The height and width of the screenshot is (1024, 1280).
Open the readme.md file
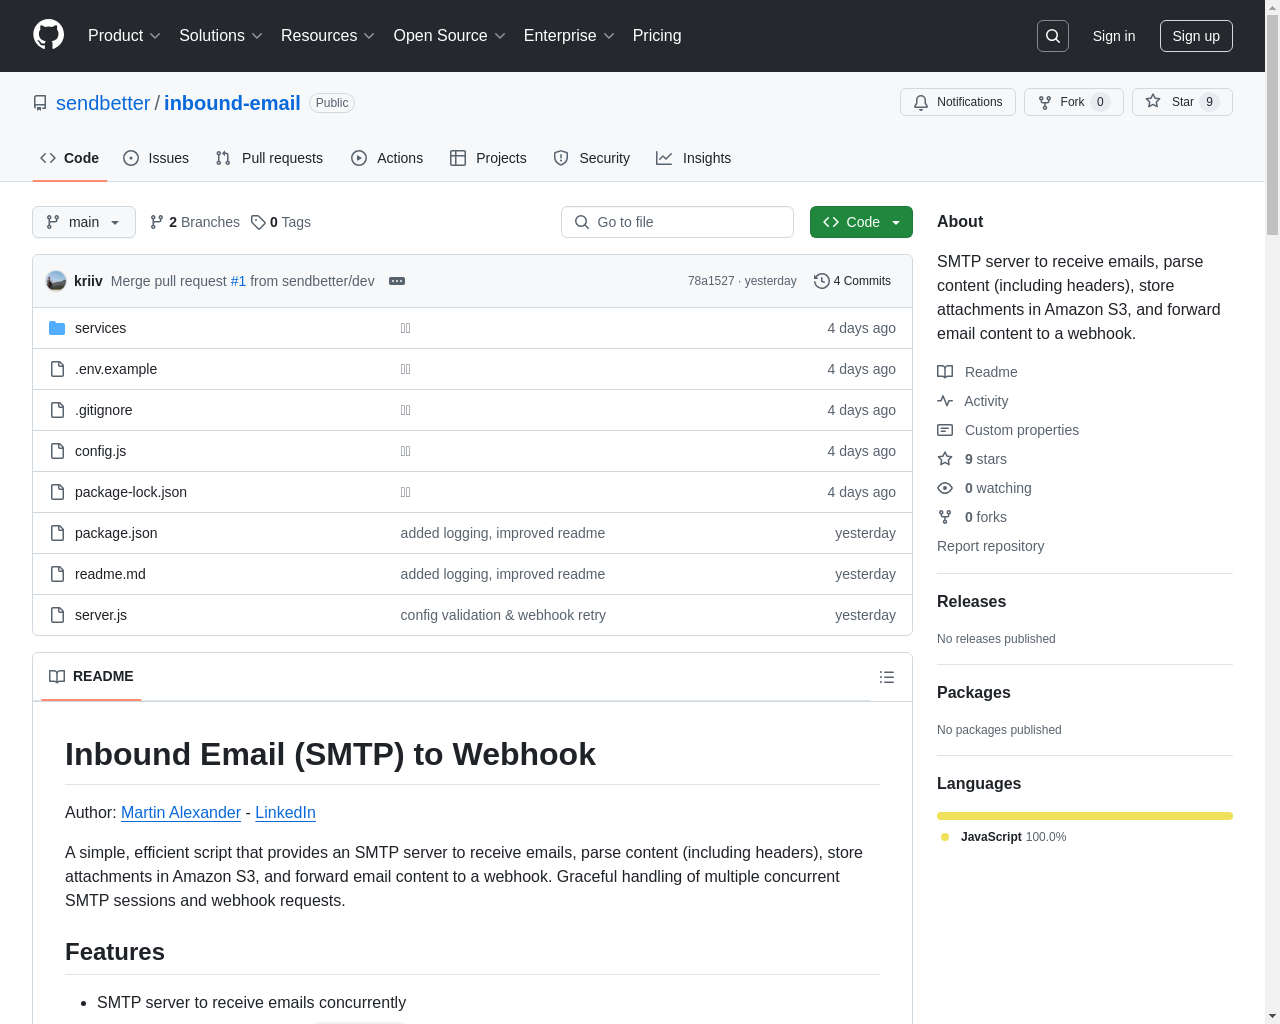tap(110, 574)
